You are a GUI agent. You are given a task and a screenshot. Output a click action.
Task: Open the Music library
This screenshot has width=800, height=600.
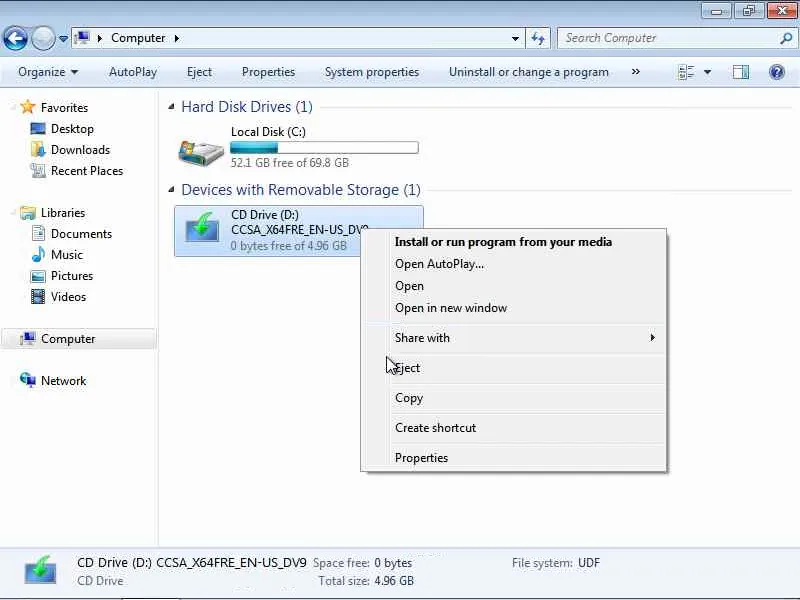click(66, 255)
